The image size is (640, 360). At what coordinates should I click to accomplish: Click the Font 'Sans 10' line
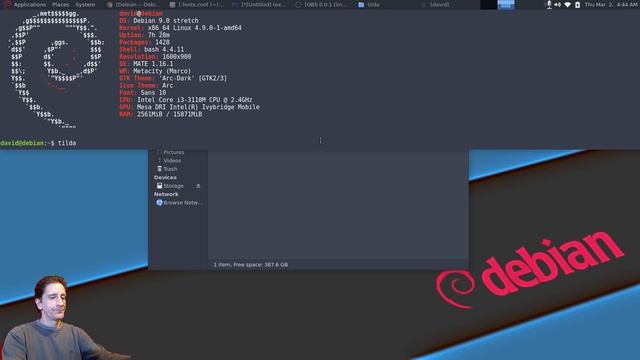153,93
